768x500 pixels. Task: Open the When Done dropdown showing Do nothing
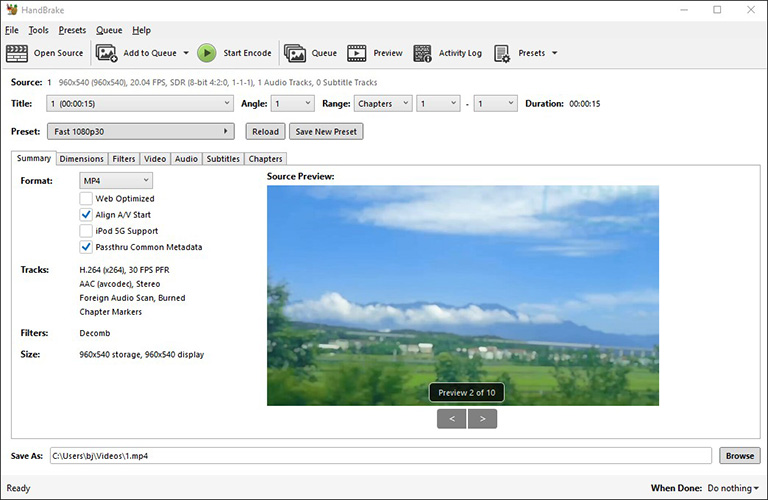pos(733,488)
